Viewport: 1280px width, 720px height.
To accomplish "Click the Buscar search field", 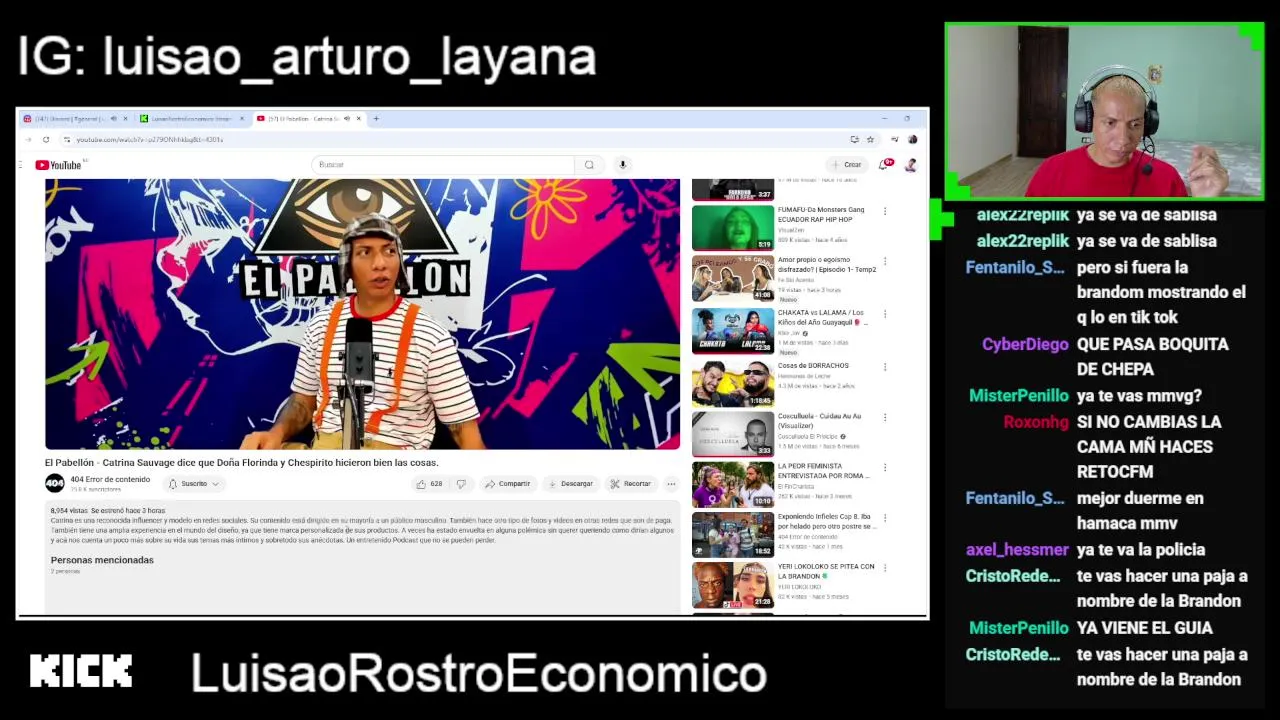I will point(443,165).
